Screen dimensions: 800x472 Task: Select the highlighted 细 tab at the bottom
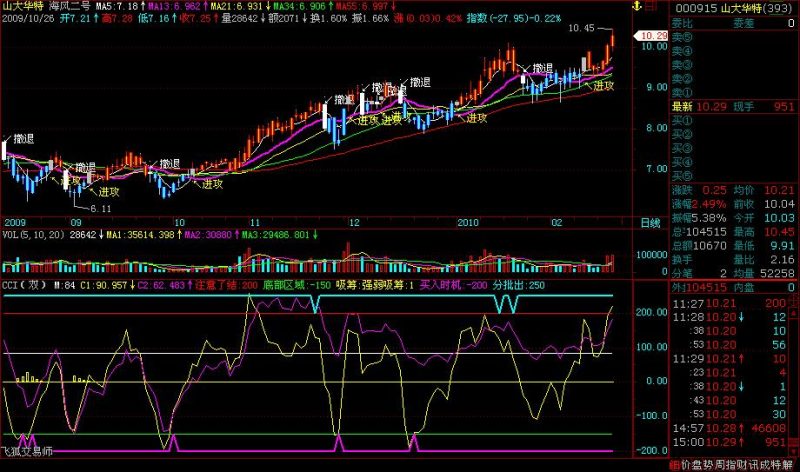[673, 465]
